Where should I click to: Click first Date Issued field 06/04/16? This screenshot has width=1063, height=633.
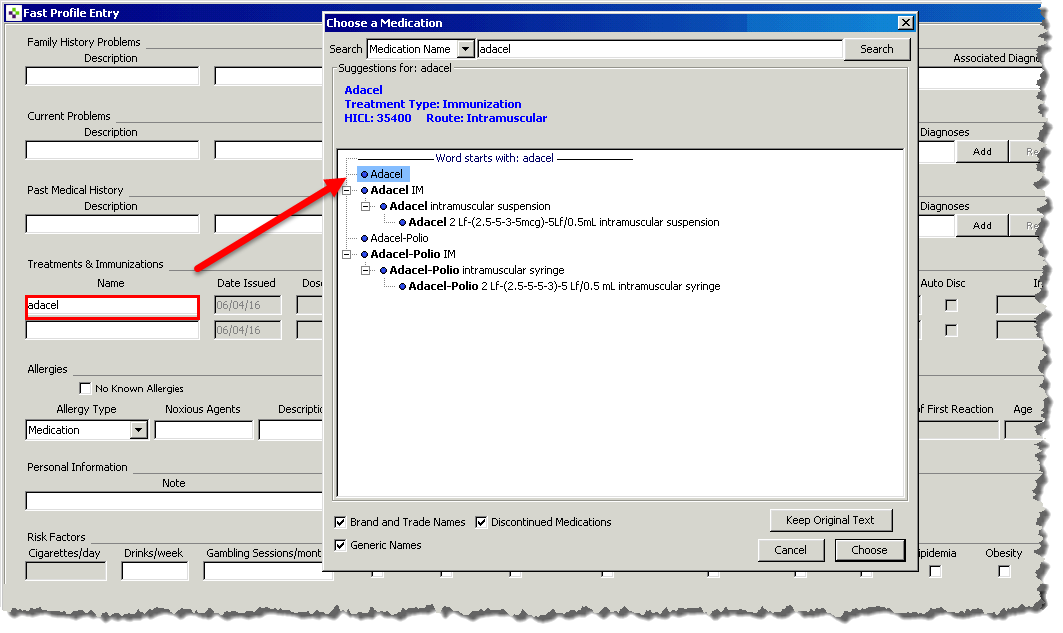click(x=247, y=306)
